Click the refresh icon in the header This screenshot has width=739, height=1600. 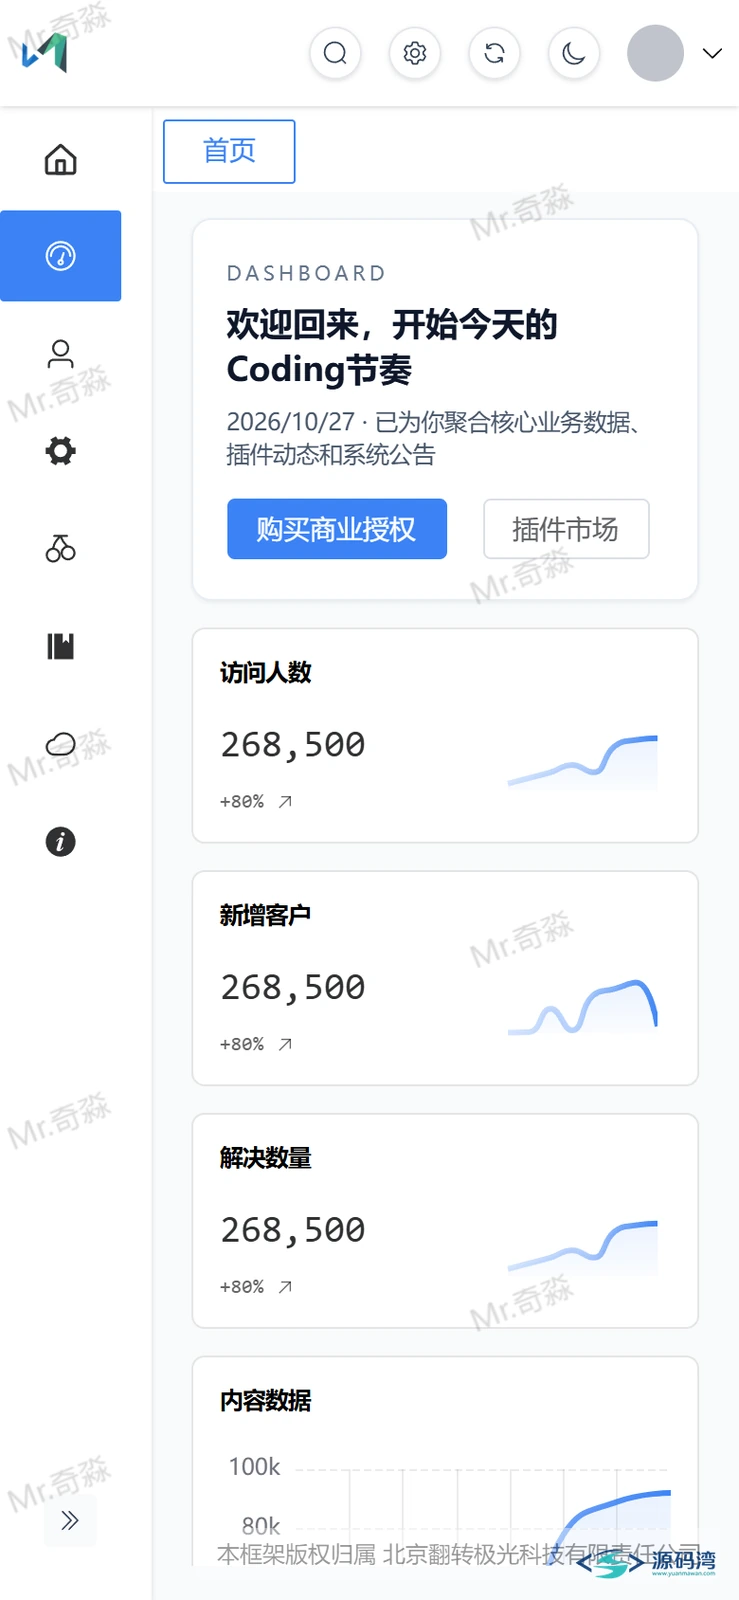coord(494,53)
